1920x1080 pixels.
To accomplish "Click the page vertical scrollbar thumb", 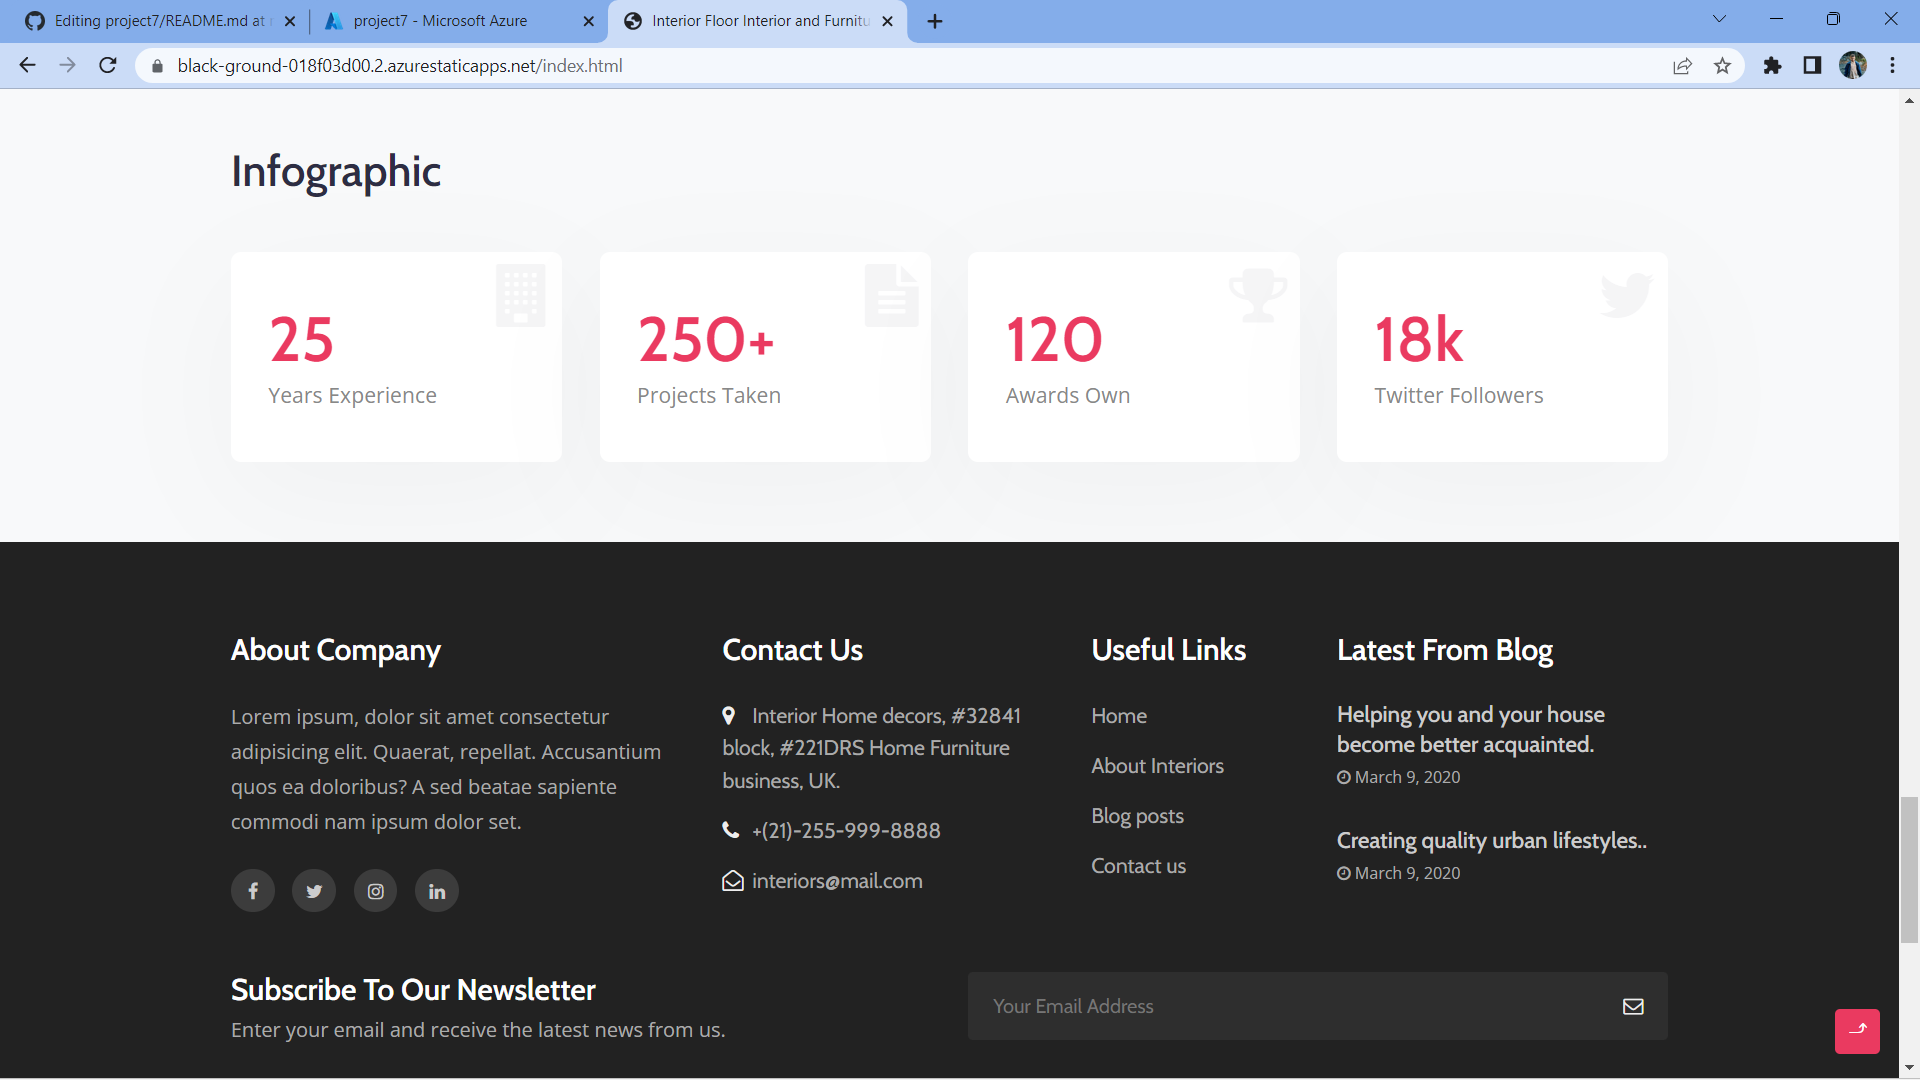I will [x=1909, y=868].
